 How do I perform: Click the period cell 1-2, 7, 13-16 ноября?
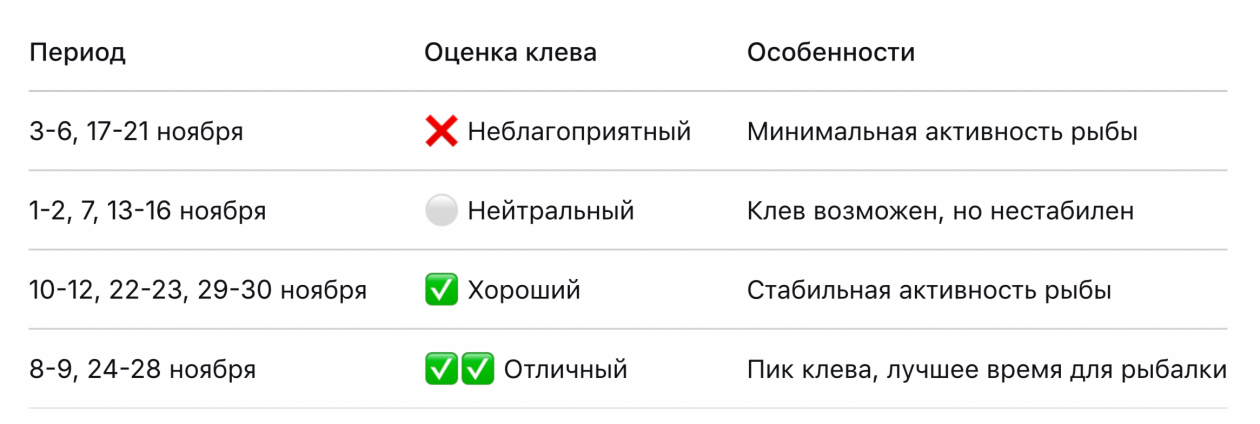(148, 211)
